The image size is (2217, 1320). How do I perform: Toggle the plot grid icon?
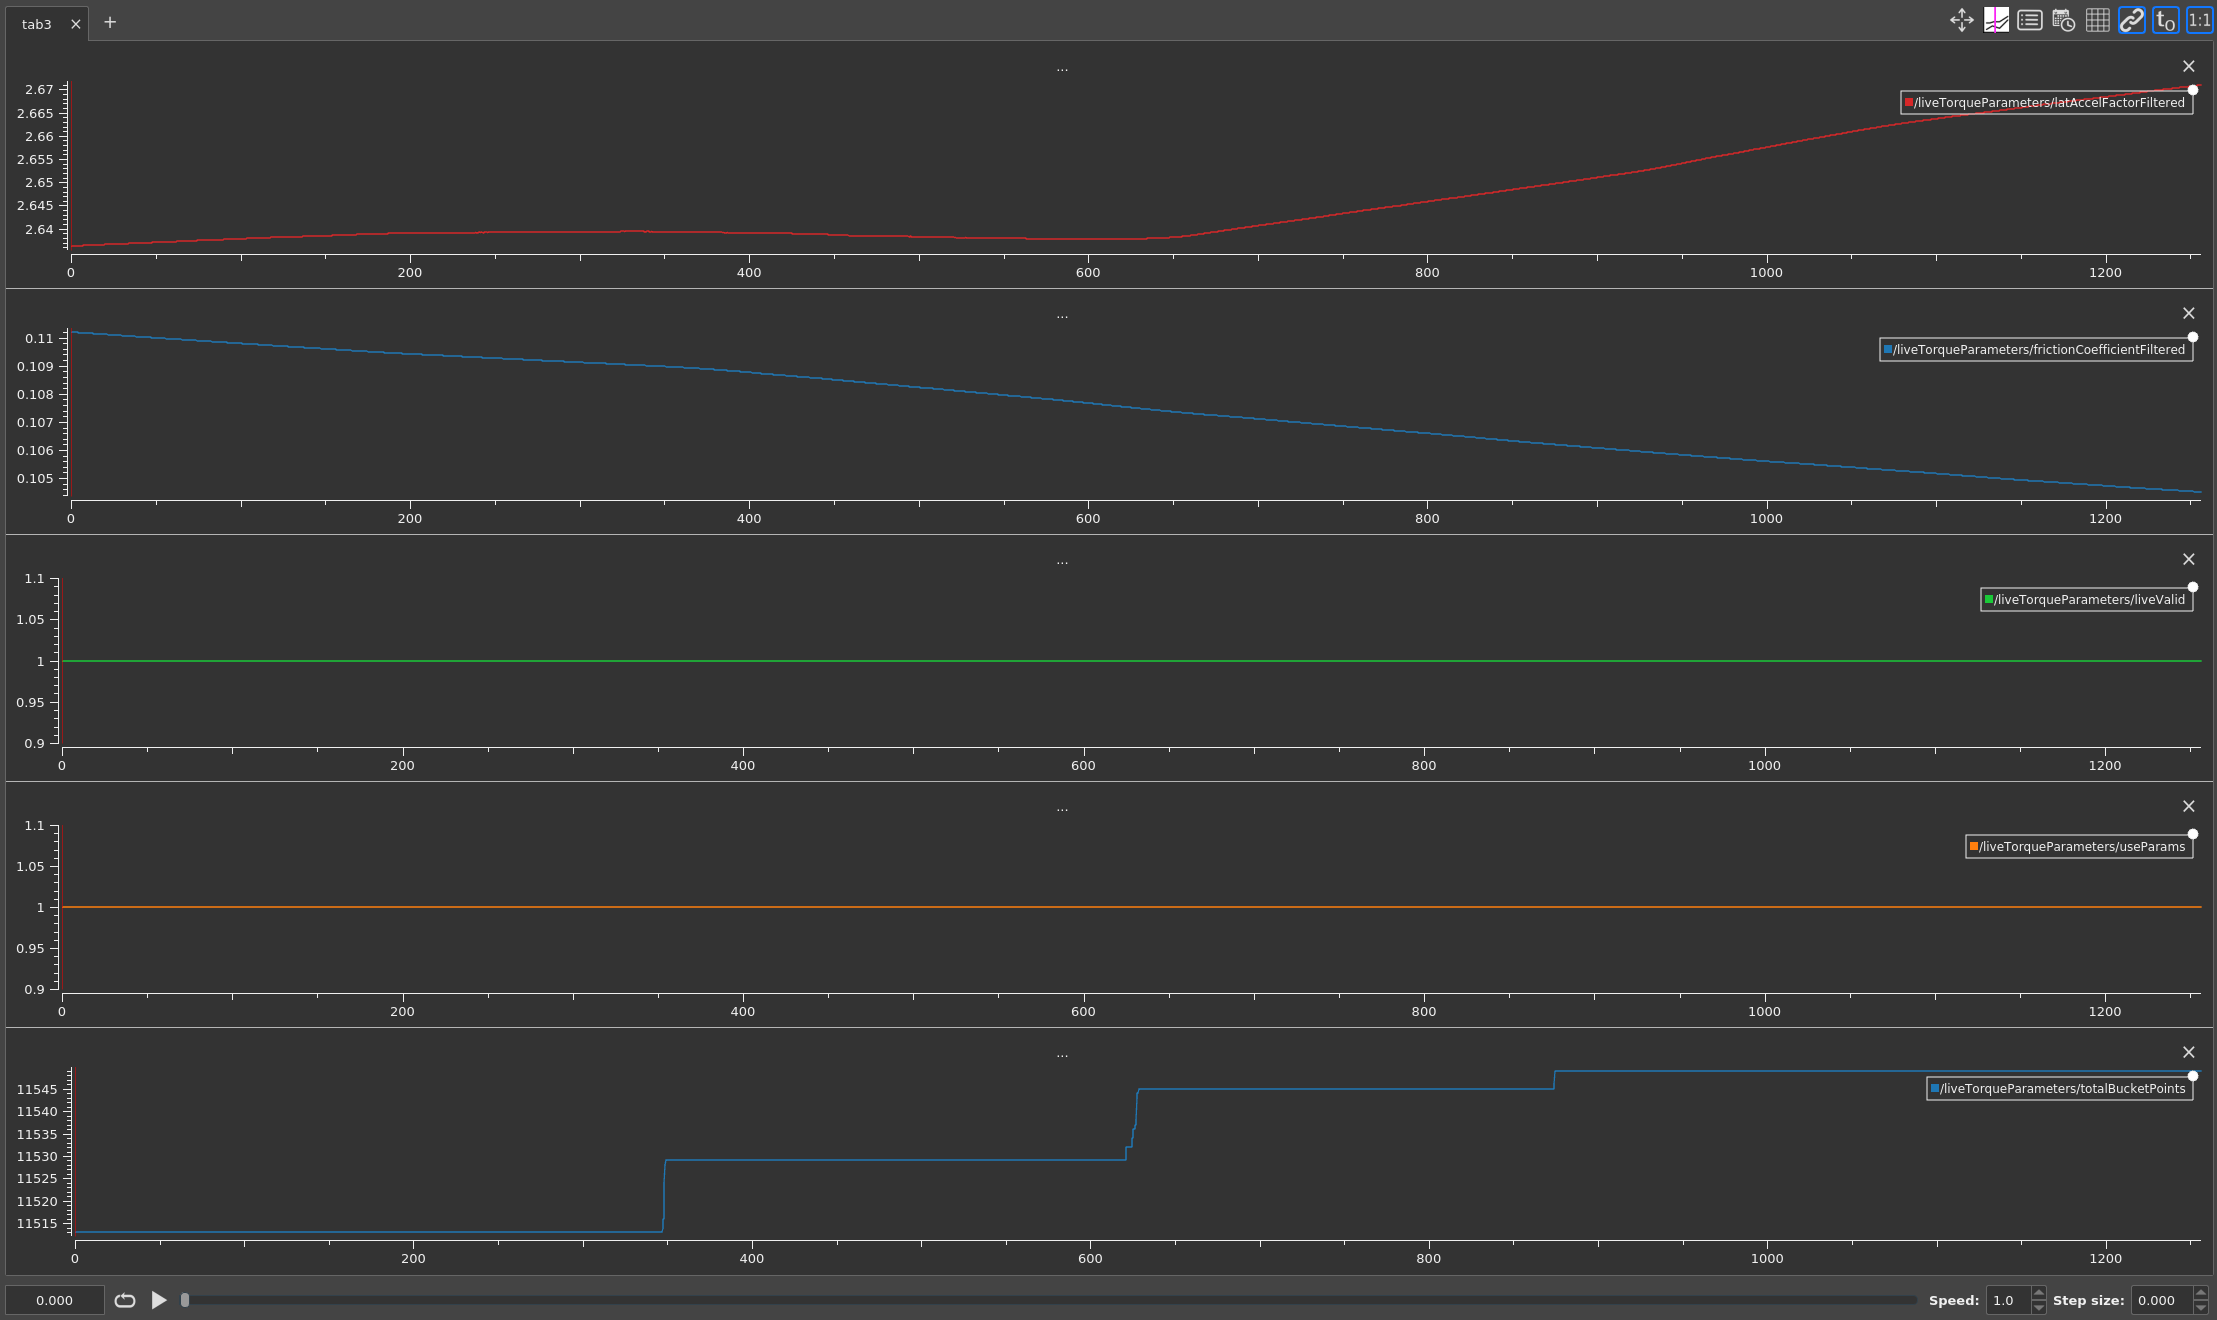(x=2097, y=20)
